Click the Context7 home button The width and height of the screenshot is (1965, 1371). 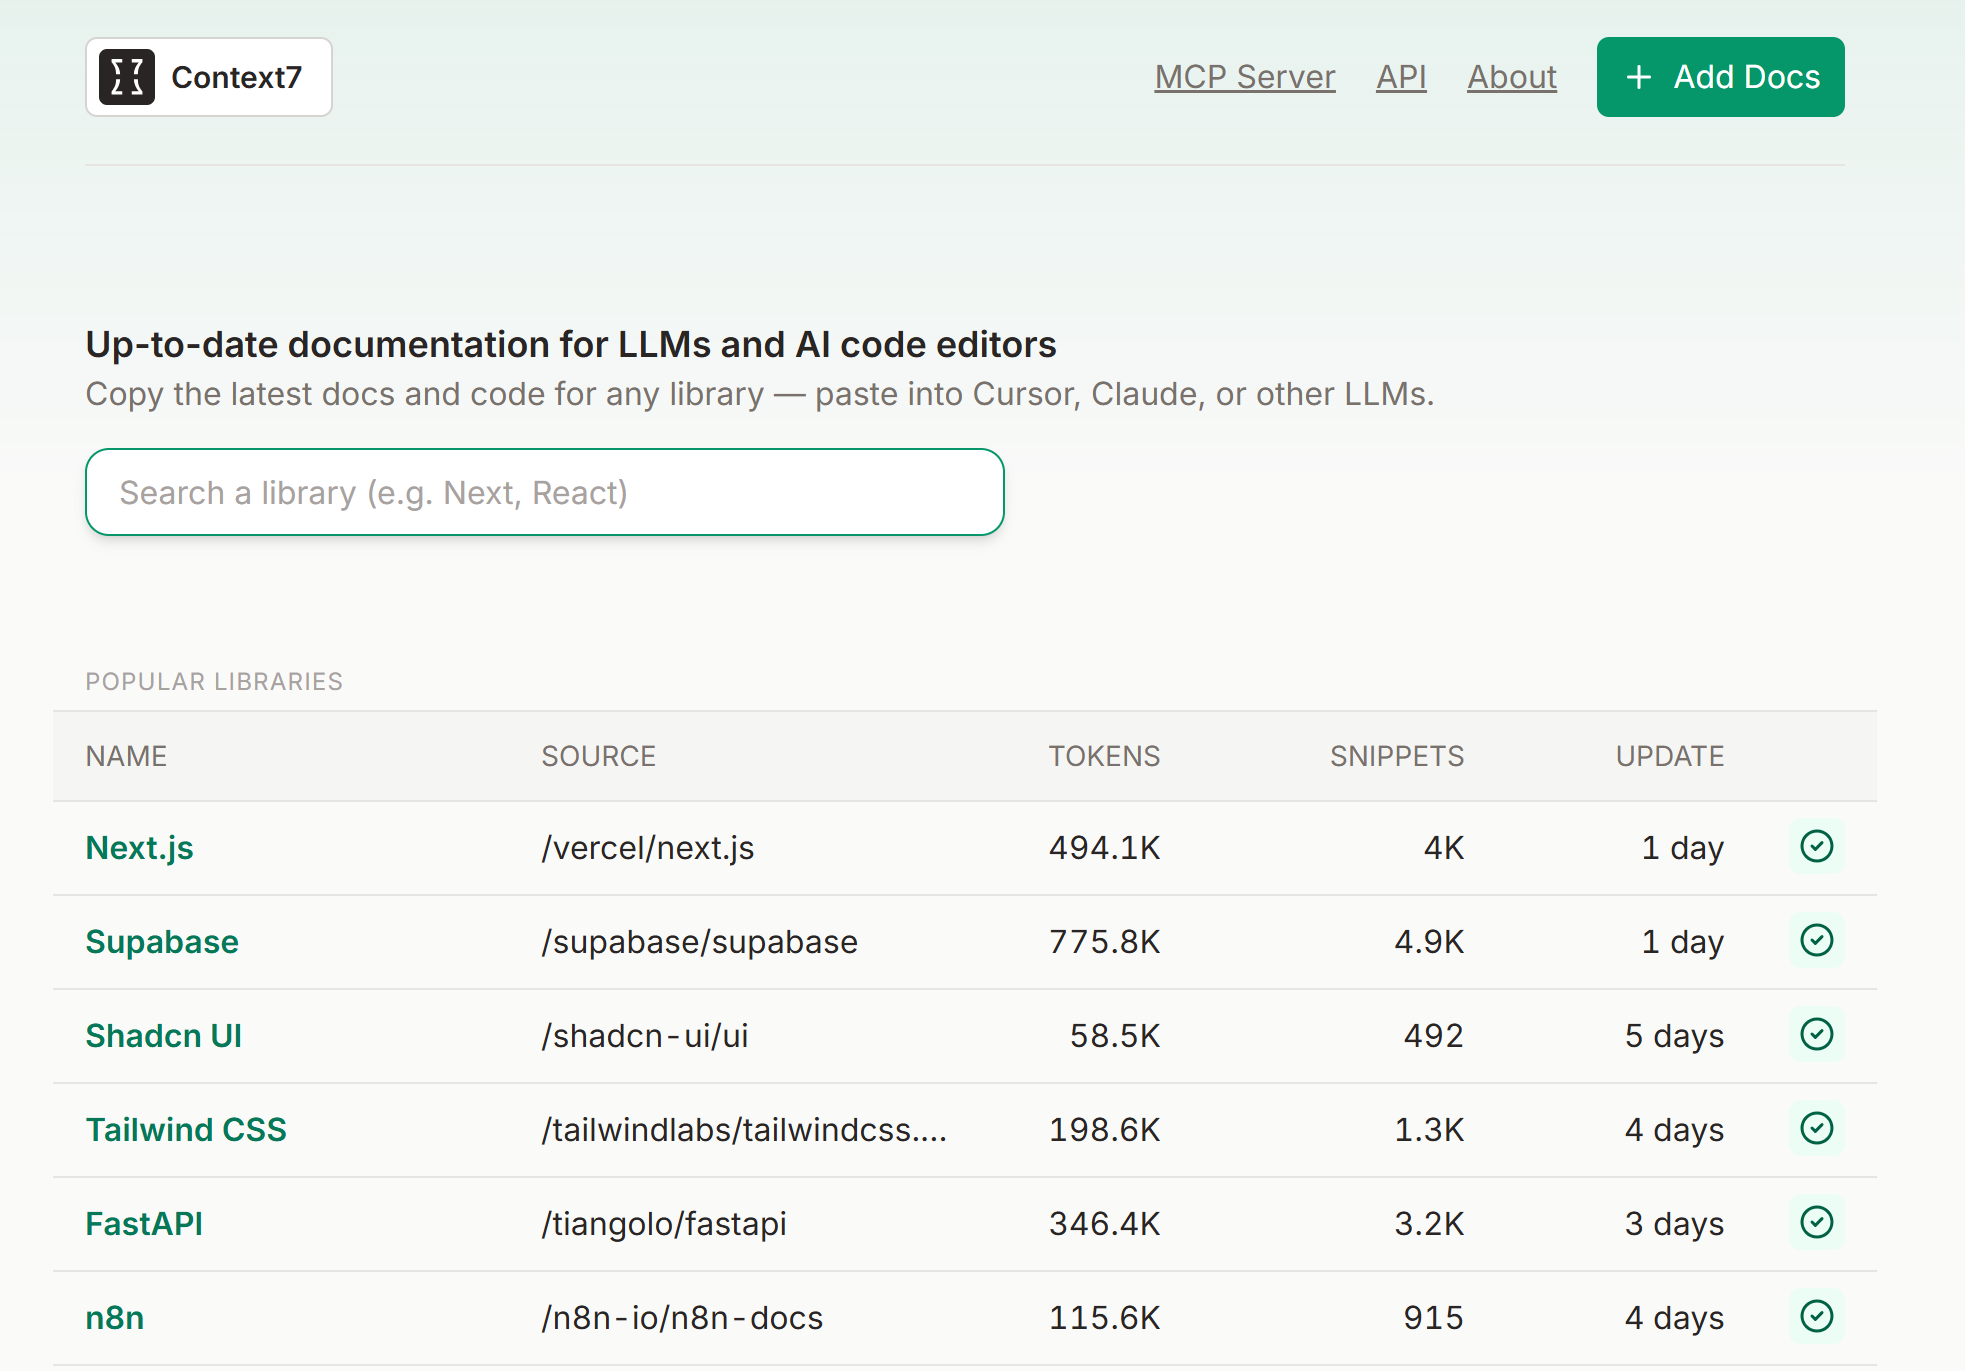[x=209, y=77]
